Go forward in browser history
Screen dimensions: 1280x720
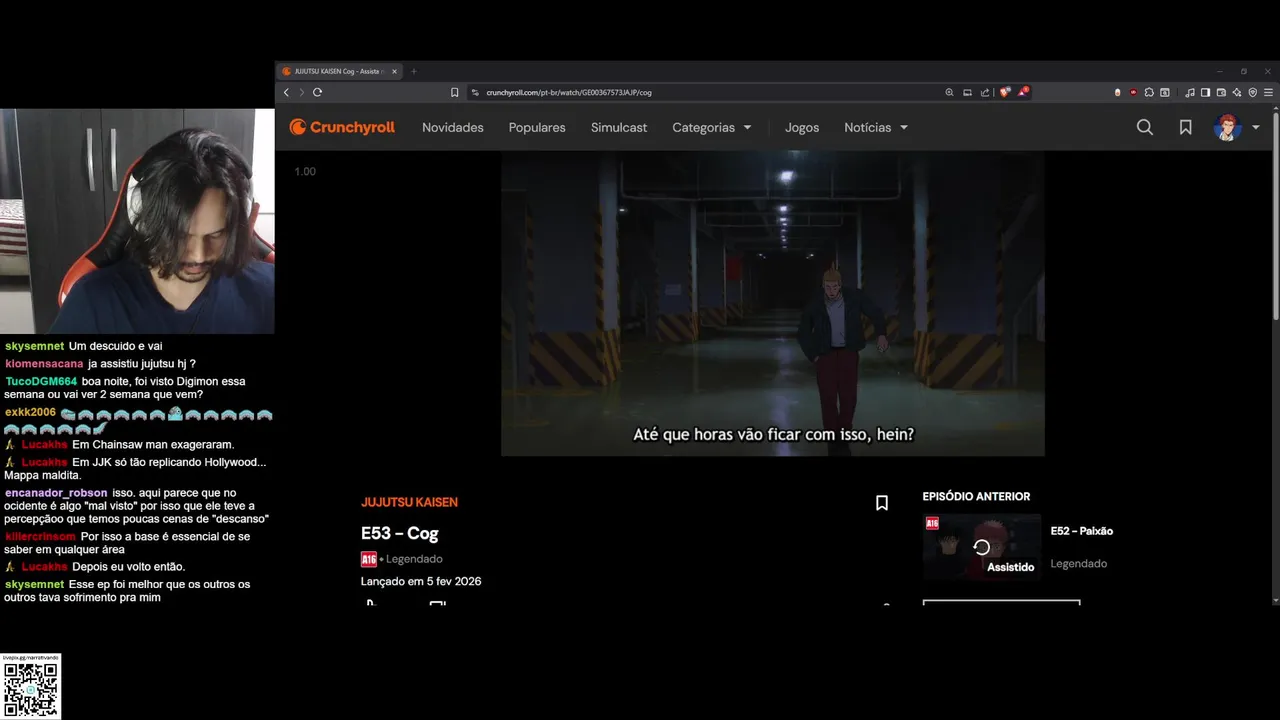pos(301,92)
